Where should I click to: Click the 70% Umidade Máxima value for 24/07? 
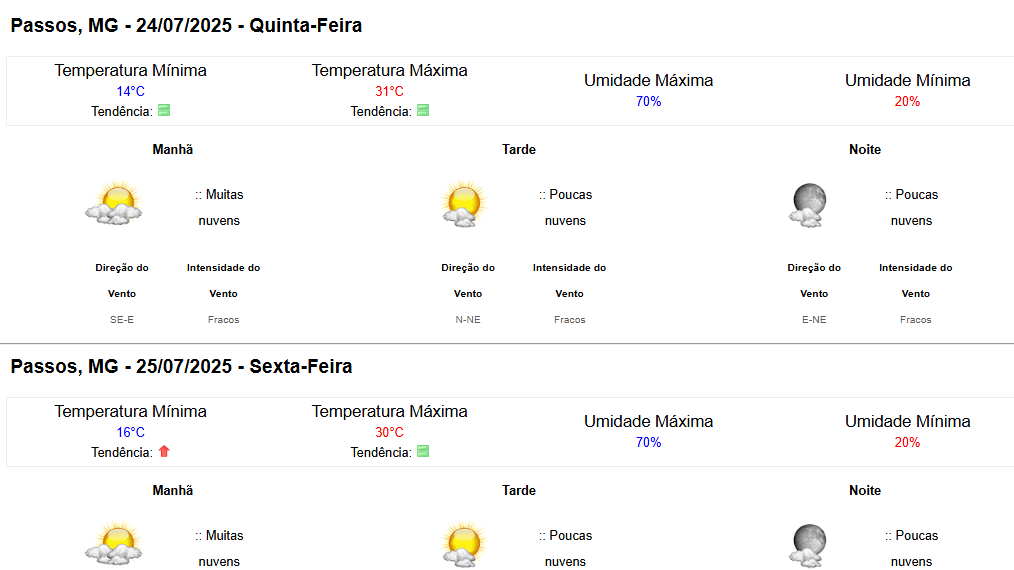[x=649, y=102]
